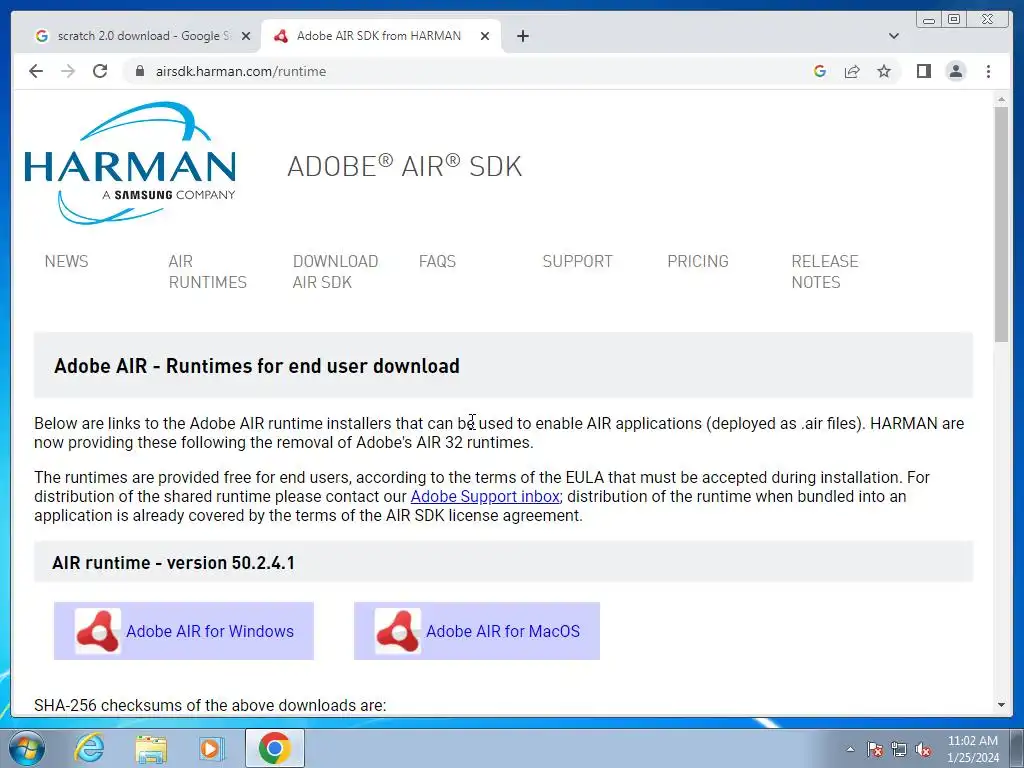Open a new browser tab

tap(522, 36)
